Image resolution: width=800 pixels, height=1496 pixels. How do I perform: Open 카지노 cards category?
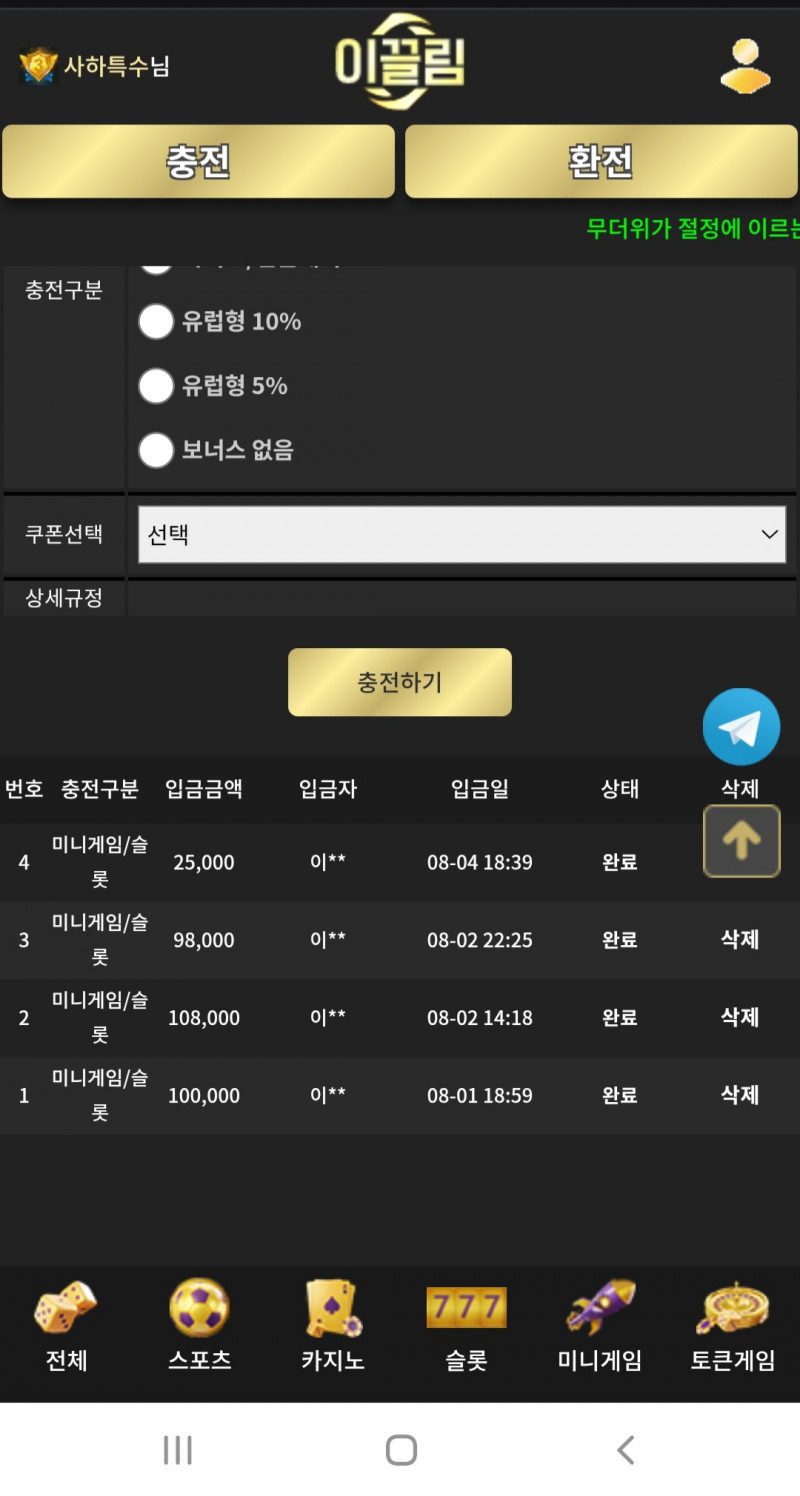point(333,1326)
